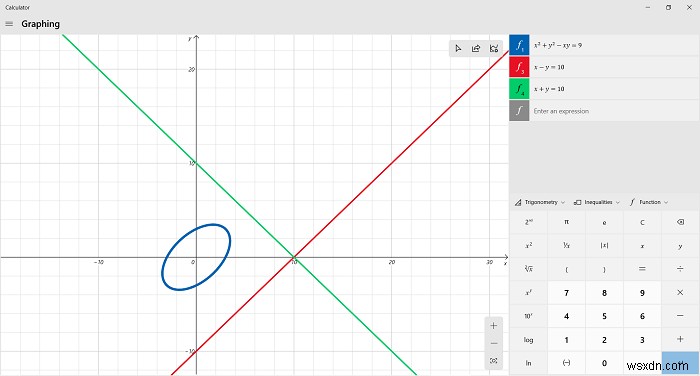The width and height of the screenshot is (700, 376).
Task: Insert pi with the π key
Action: (x=567, y=222)
